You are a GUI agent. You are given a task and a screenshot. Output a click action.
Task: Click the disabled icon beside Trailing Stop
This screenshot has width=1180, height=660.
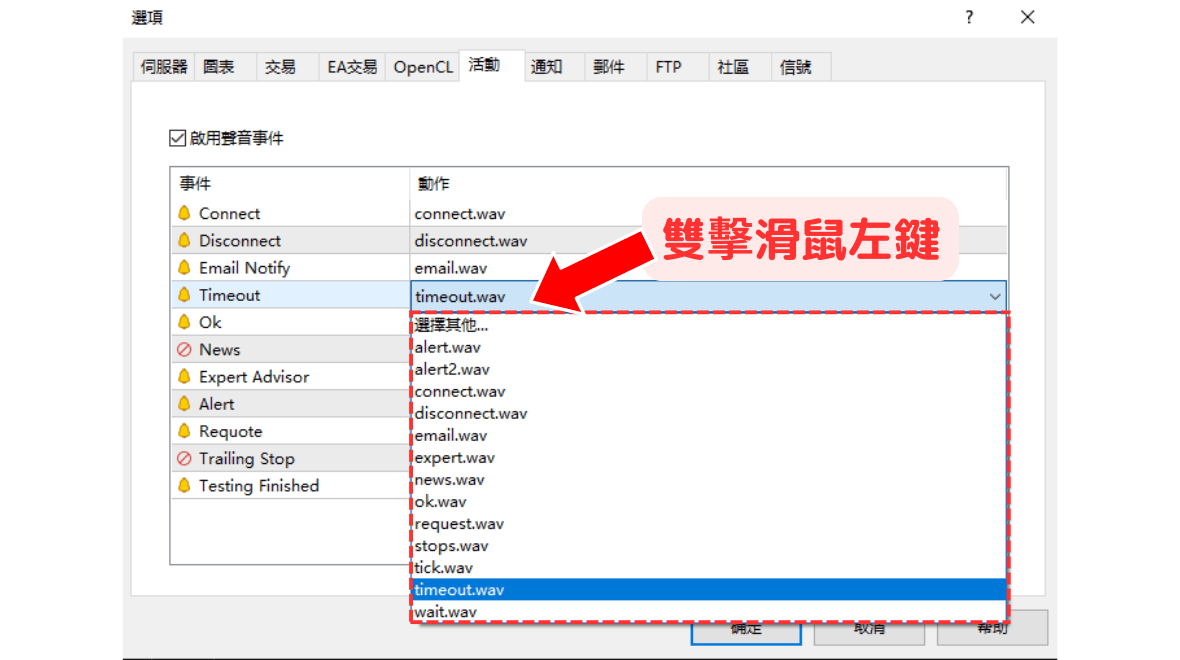[184, 459]
